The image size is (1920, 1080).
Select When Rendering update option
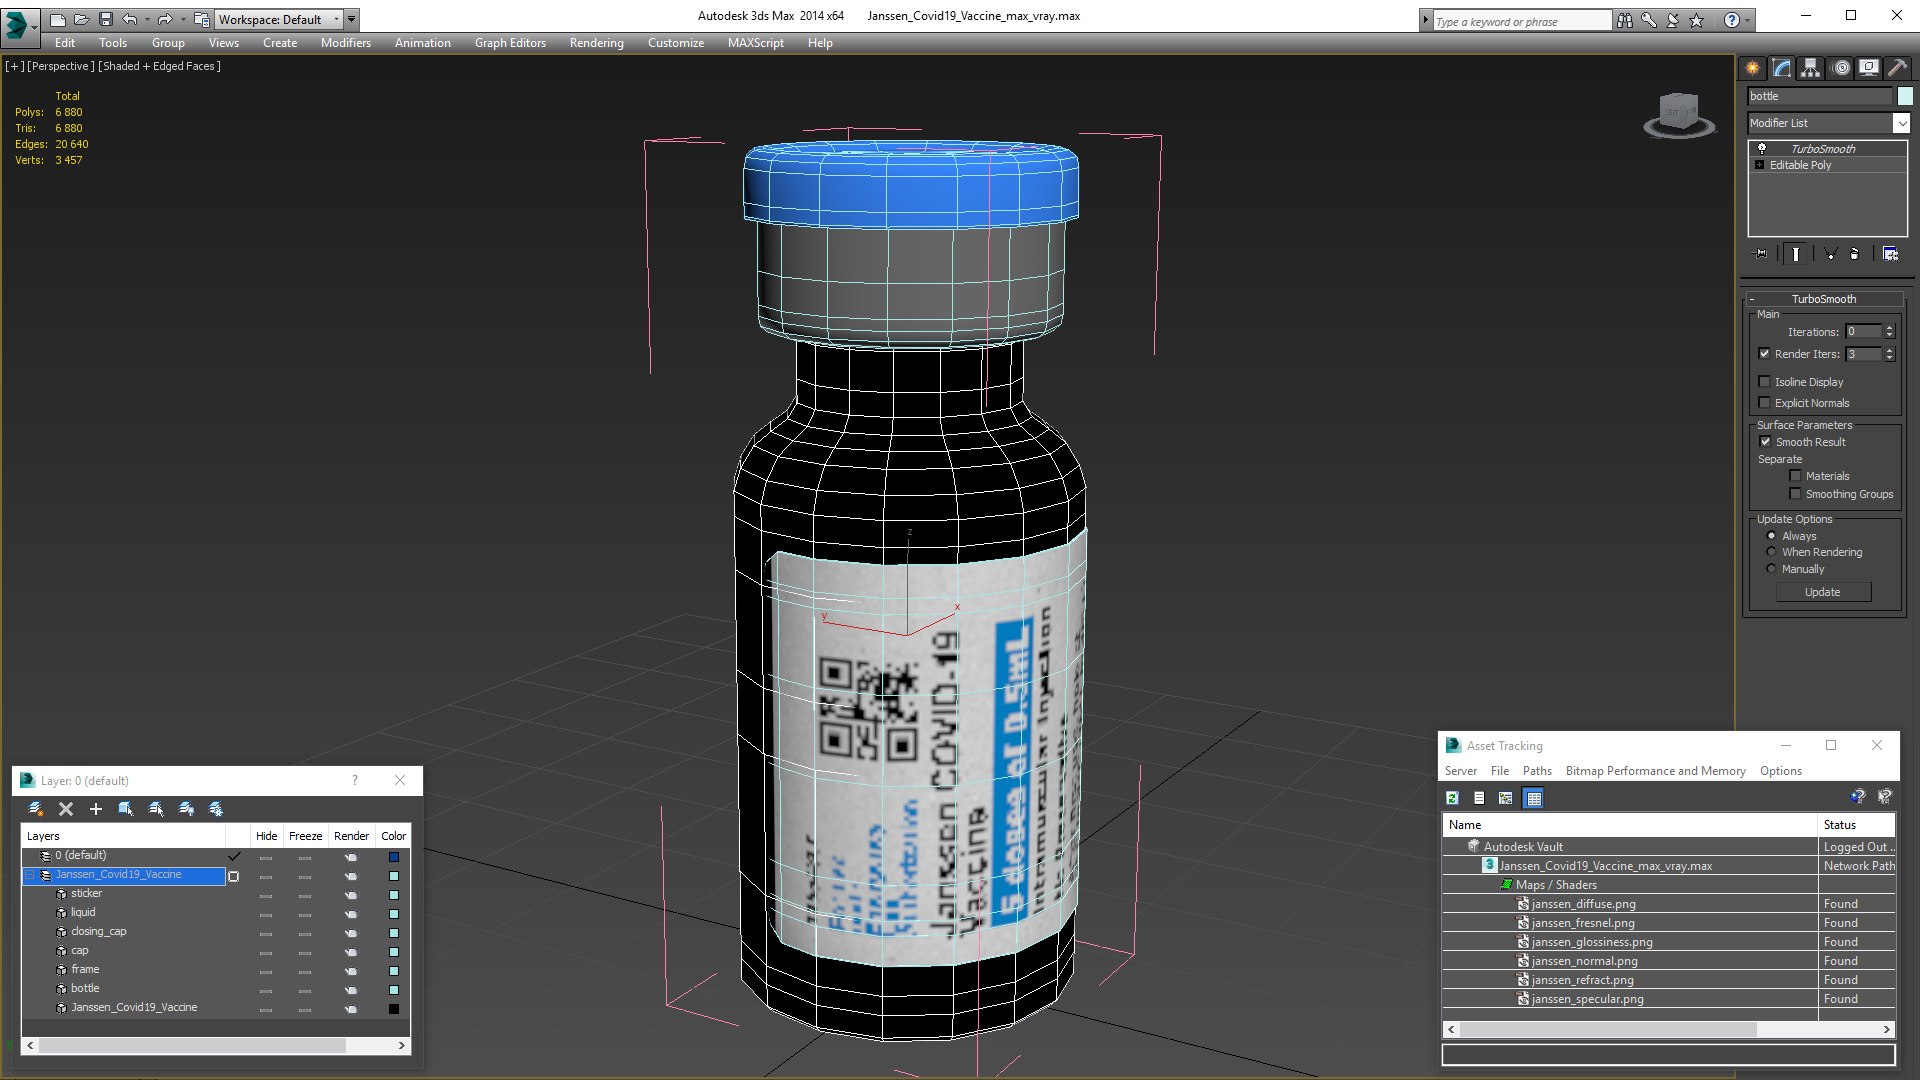[x=1771, y=552]
